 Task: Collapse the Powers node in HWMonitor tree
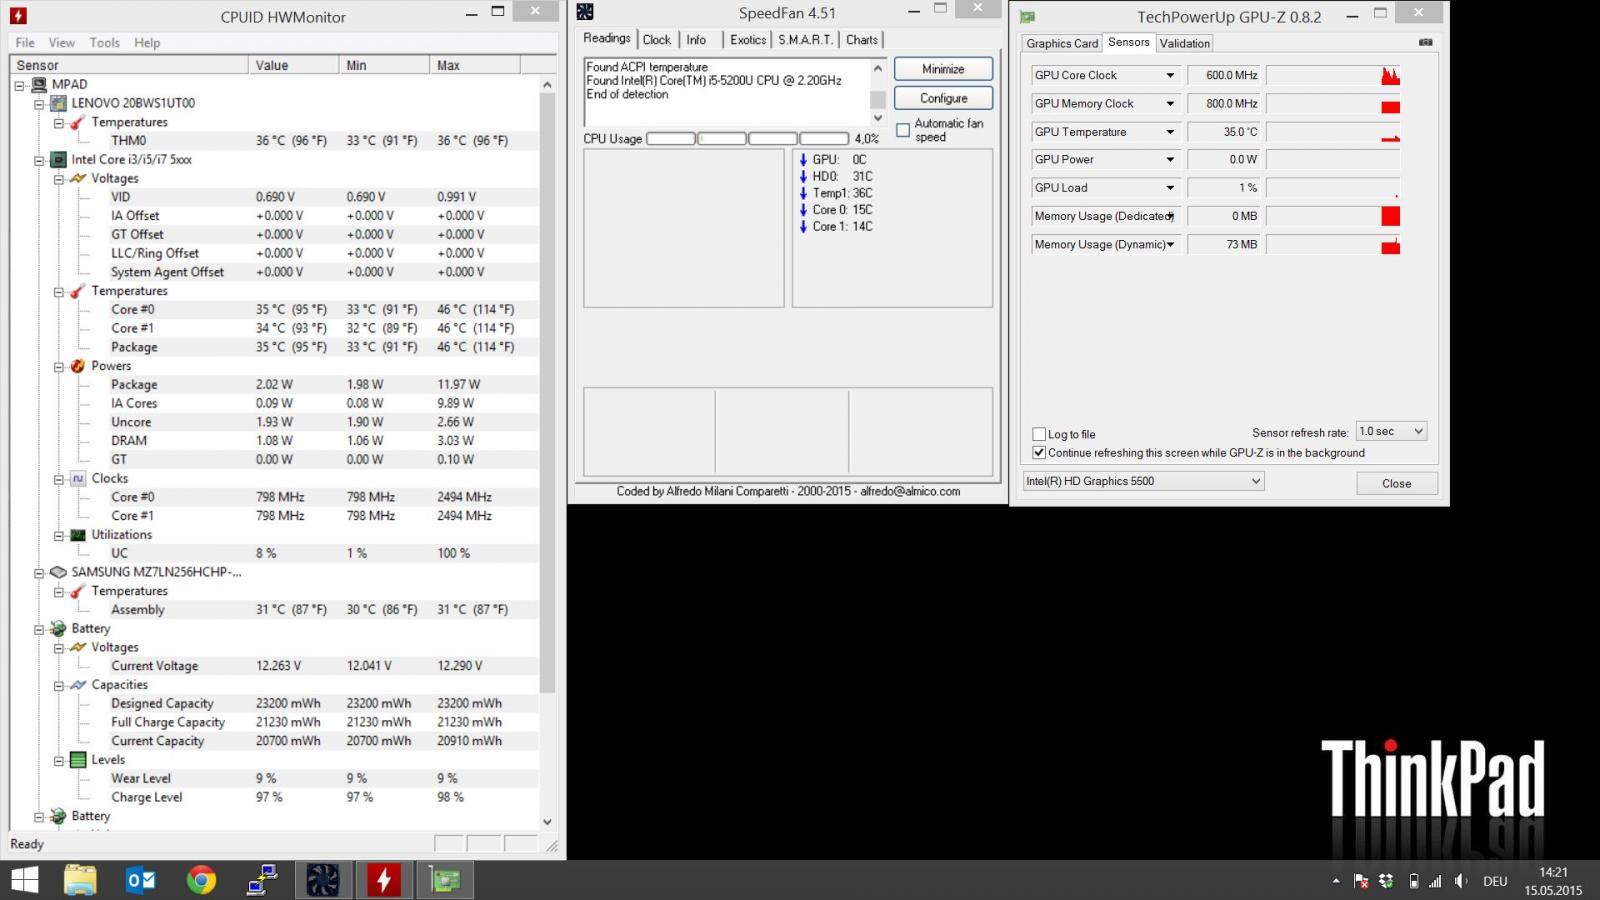pyautogui.click(x=59, y=366)
